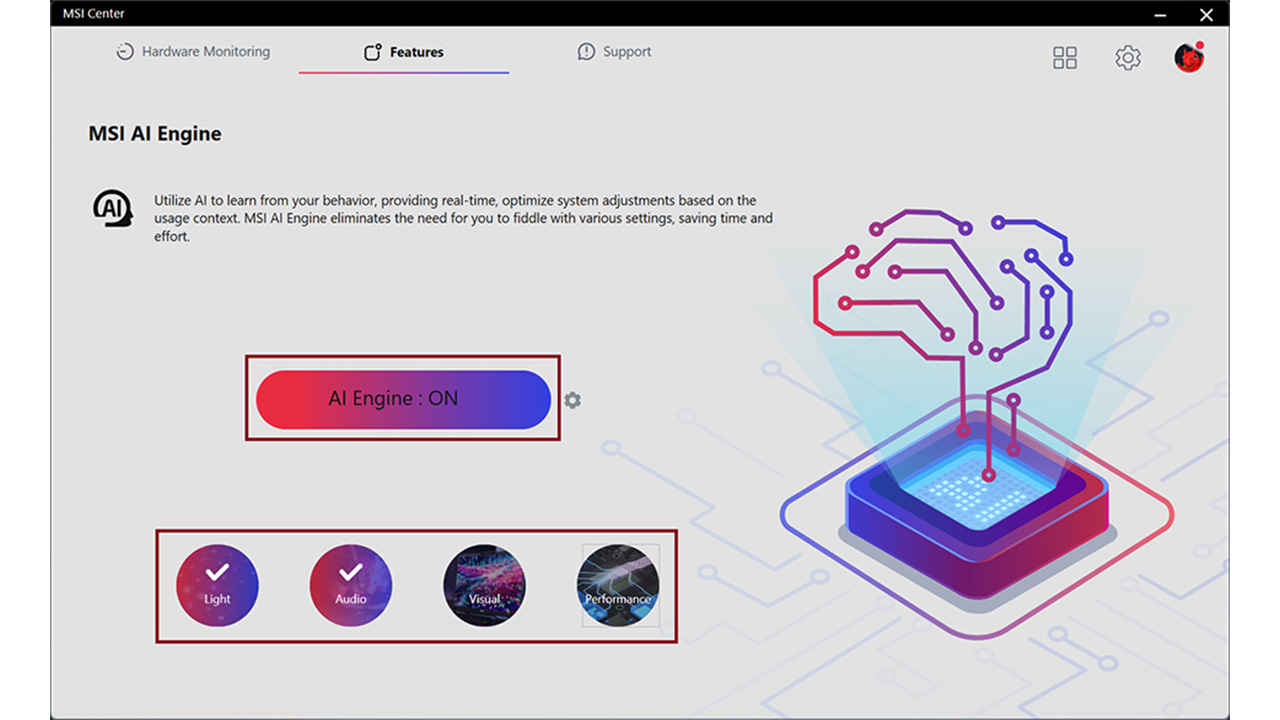Open MSI Center settings gear in header
The height and width of the screenshot is (720, 1280).
click(x=1128, y=58)
